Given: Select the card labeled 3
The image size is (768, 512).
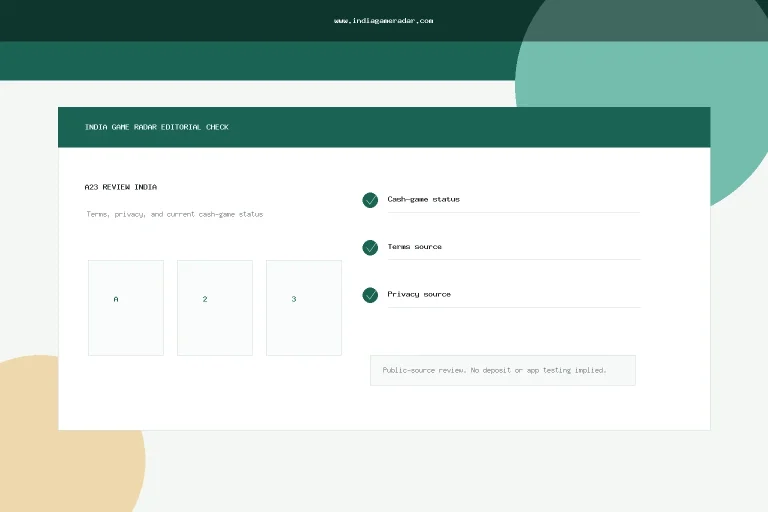Looking at the screenshot, I should click(x=304, y=308).
